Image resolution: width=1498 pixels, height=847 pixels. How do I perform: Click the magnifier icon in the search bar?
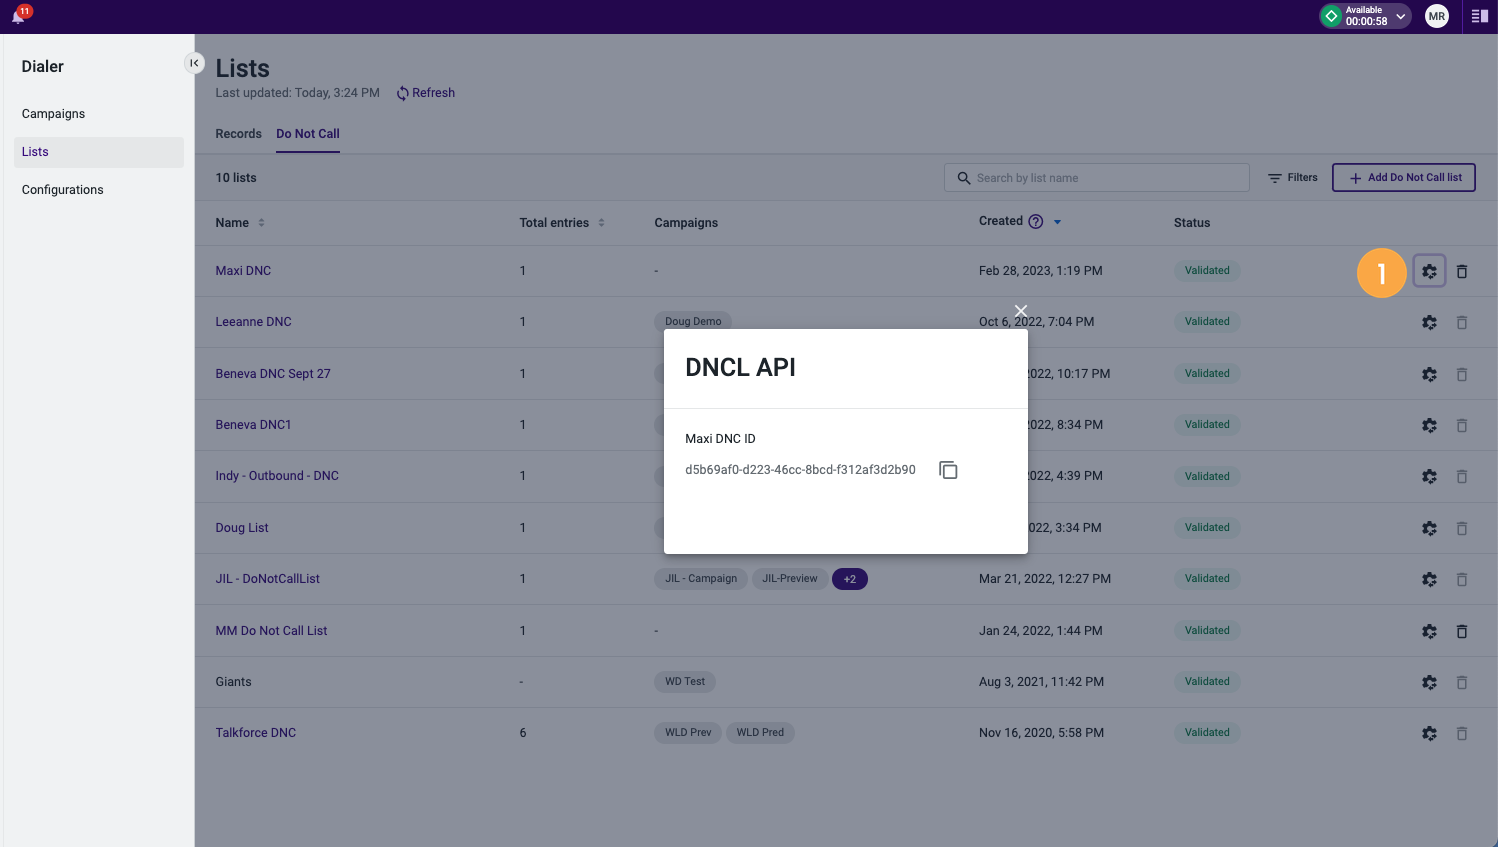[x=963, y=177]
